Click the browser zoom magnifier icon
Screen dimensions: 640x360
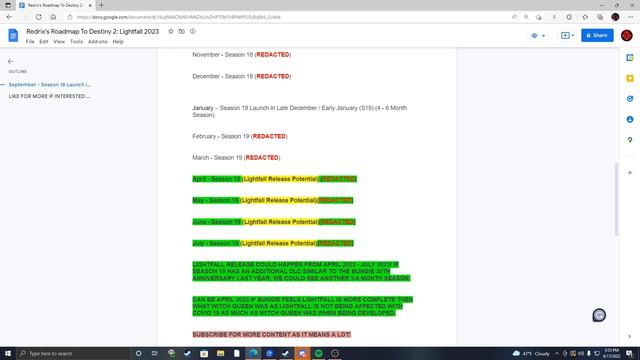[x=526, y=17]
